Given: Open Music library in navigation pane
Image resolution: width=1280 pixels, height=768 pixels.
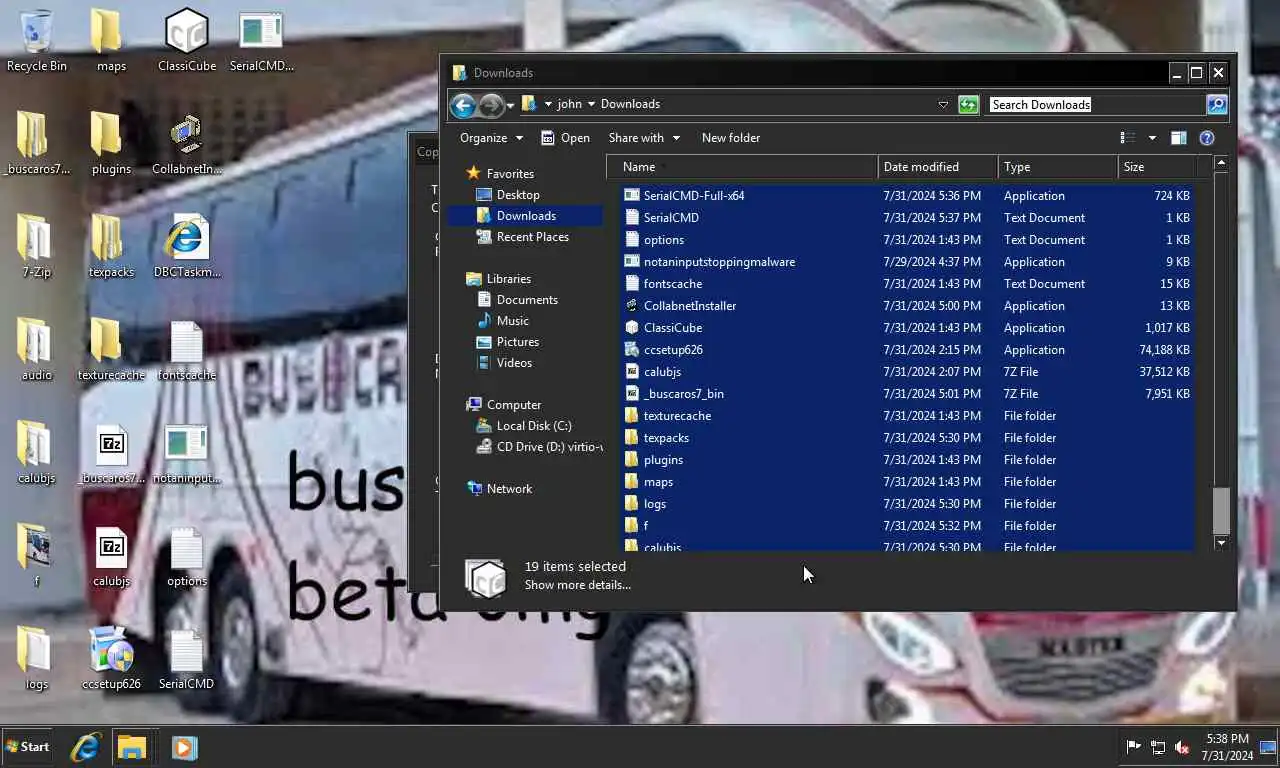Looking at the screenshot, I should click(513, 321).
